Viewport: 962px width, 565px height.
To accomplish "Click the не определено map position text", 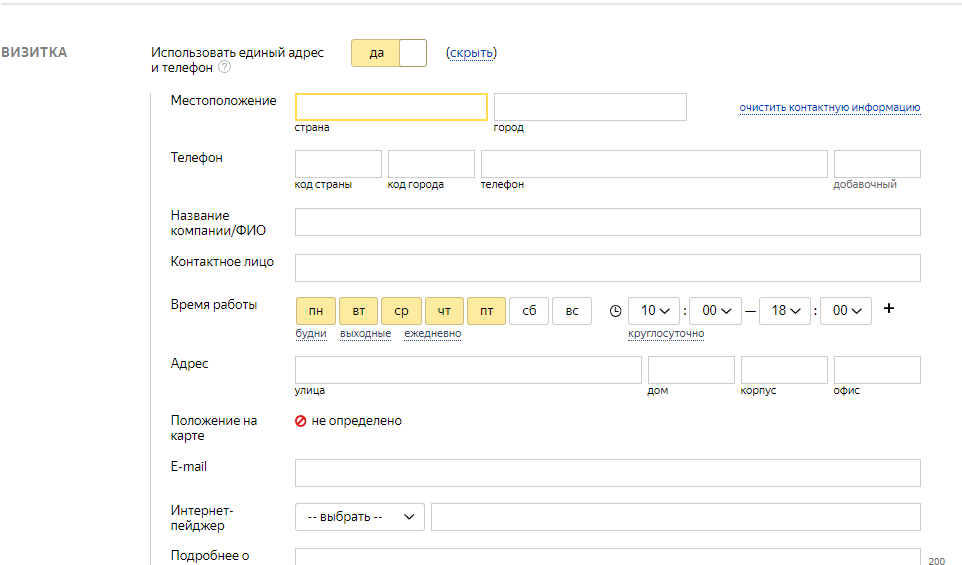I will (x=356, y=421).
